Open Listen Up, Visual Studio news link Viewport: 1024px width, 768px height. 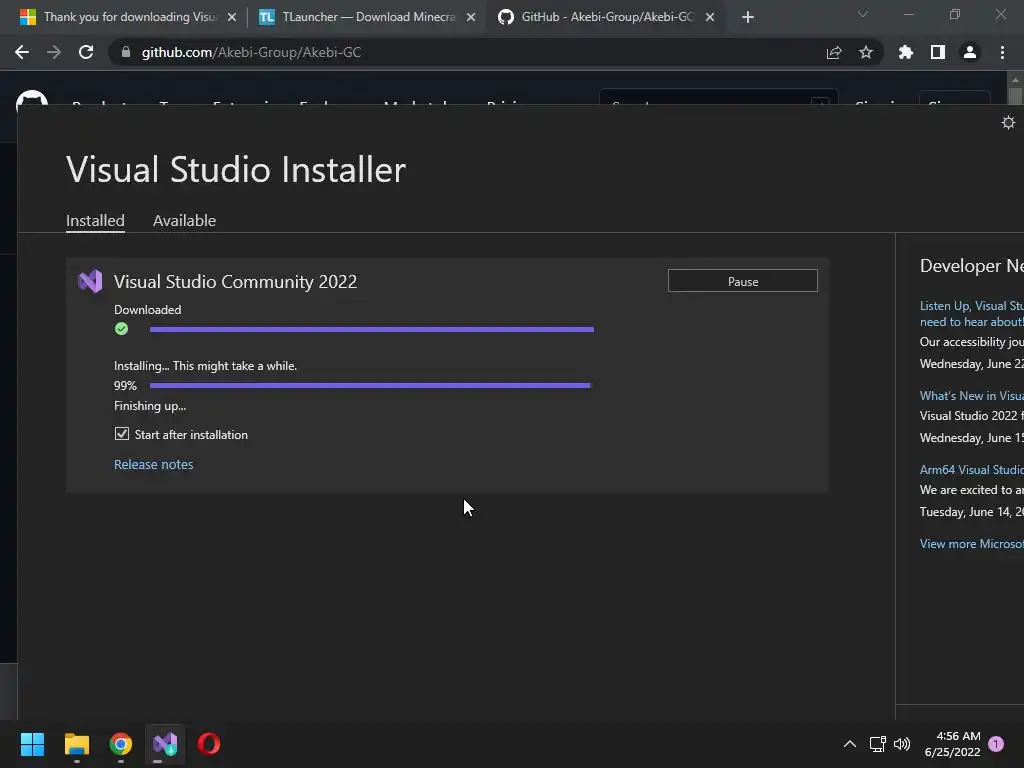[971, 313]
